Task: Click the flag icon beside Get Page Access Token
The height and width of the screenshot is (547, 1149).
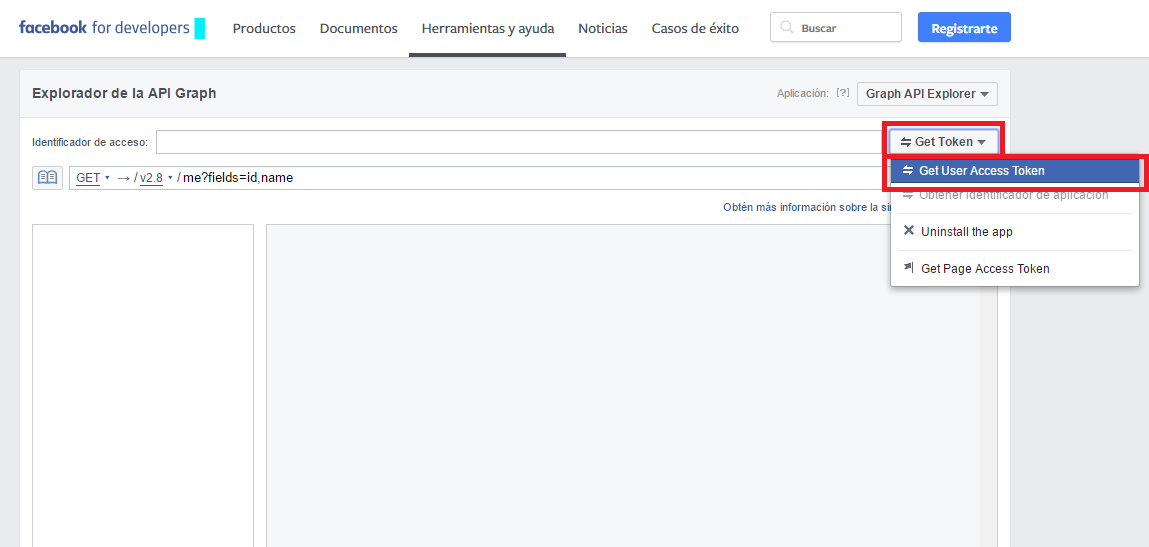Action: point(909,268)
